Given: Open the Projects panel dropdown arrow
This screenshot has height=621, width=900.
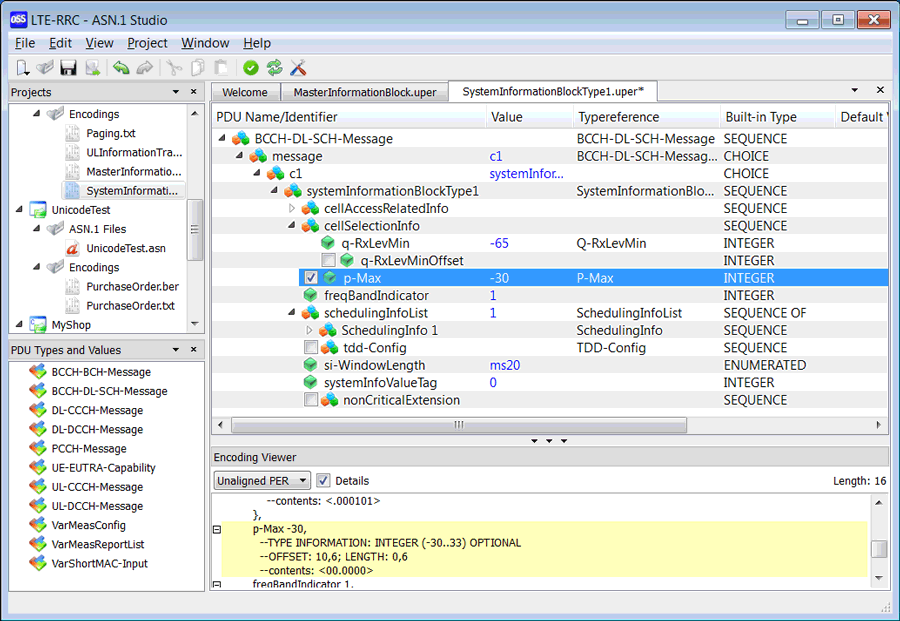Looking at the screenshot, I should tap(176, 92).
